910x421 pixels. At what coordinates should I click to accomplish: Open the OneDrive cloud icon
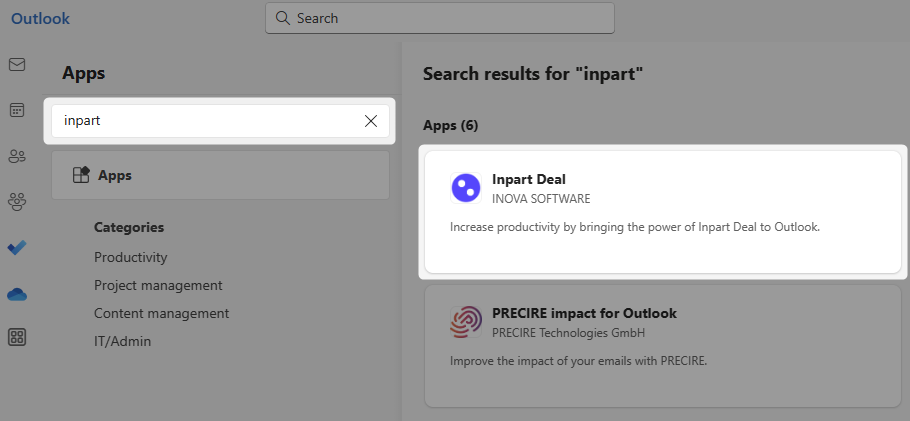(x=17, y=293)
